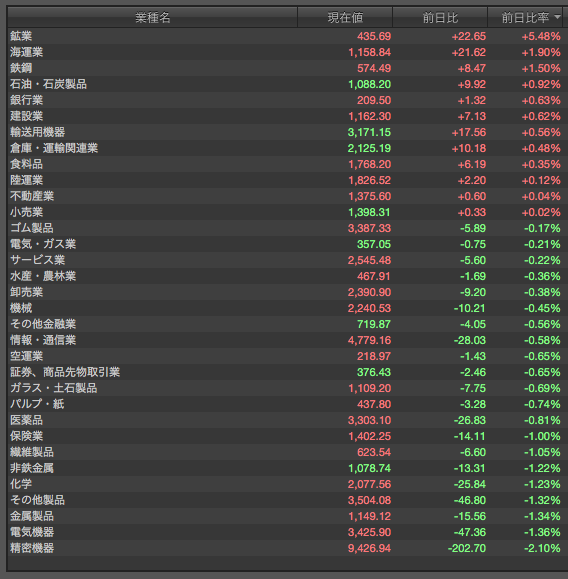Click the change value +22.65
568x579 pixels.
469,36
